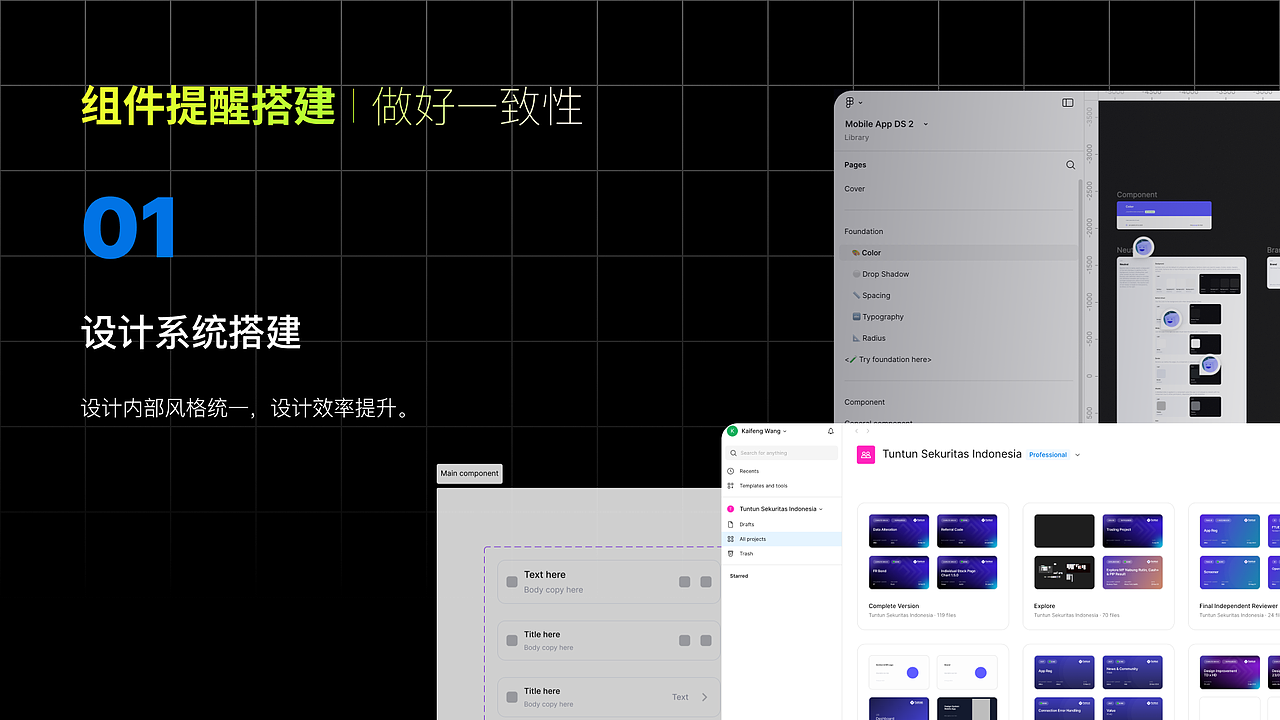Click the Starred heading in the sidebar
Image resolution: width=1280 pixels, height=720 pixels.
[739, 576]
